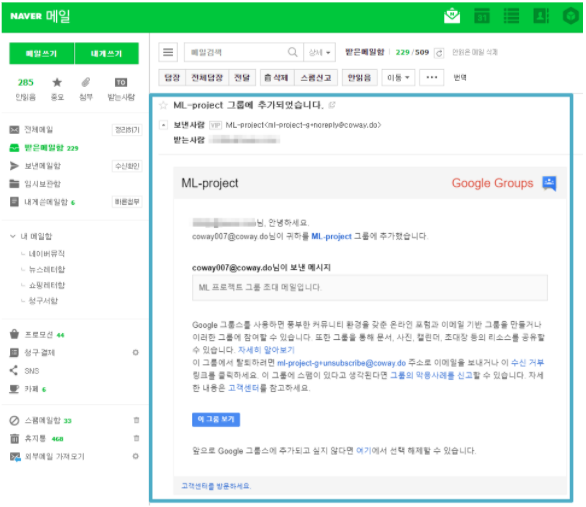The width and height of the screenshot is (586, 507).
Task: Open 네이버뮤직 subfolder
Action: pos(47,254)
